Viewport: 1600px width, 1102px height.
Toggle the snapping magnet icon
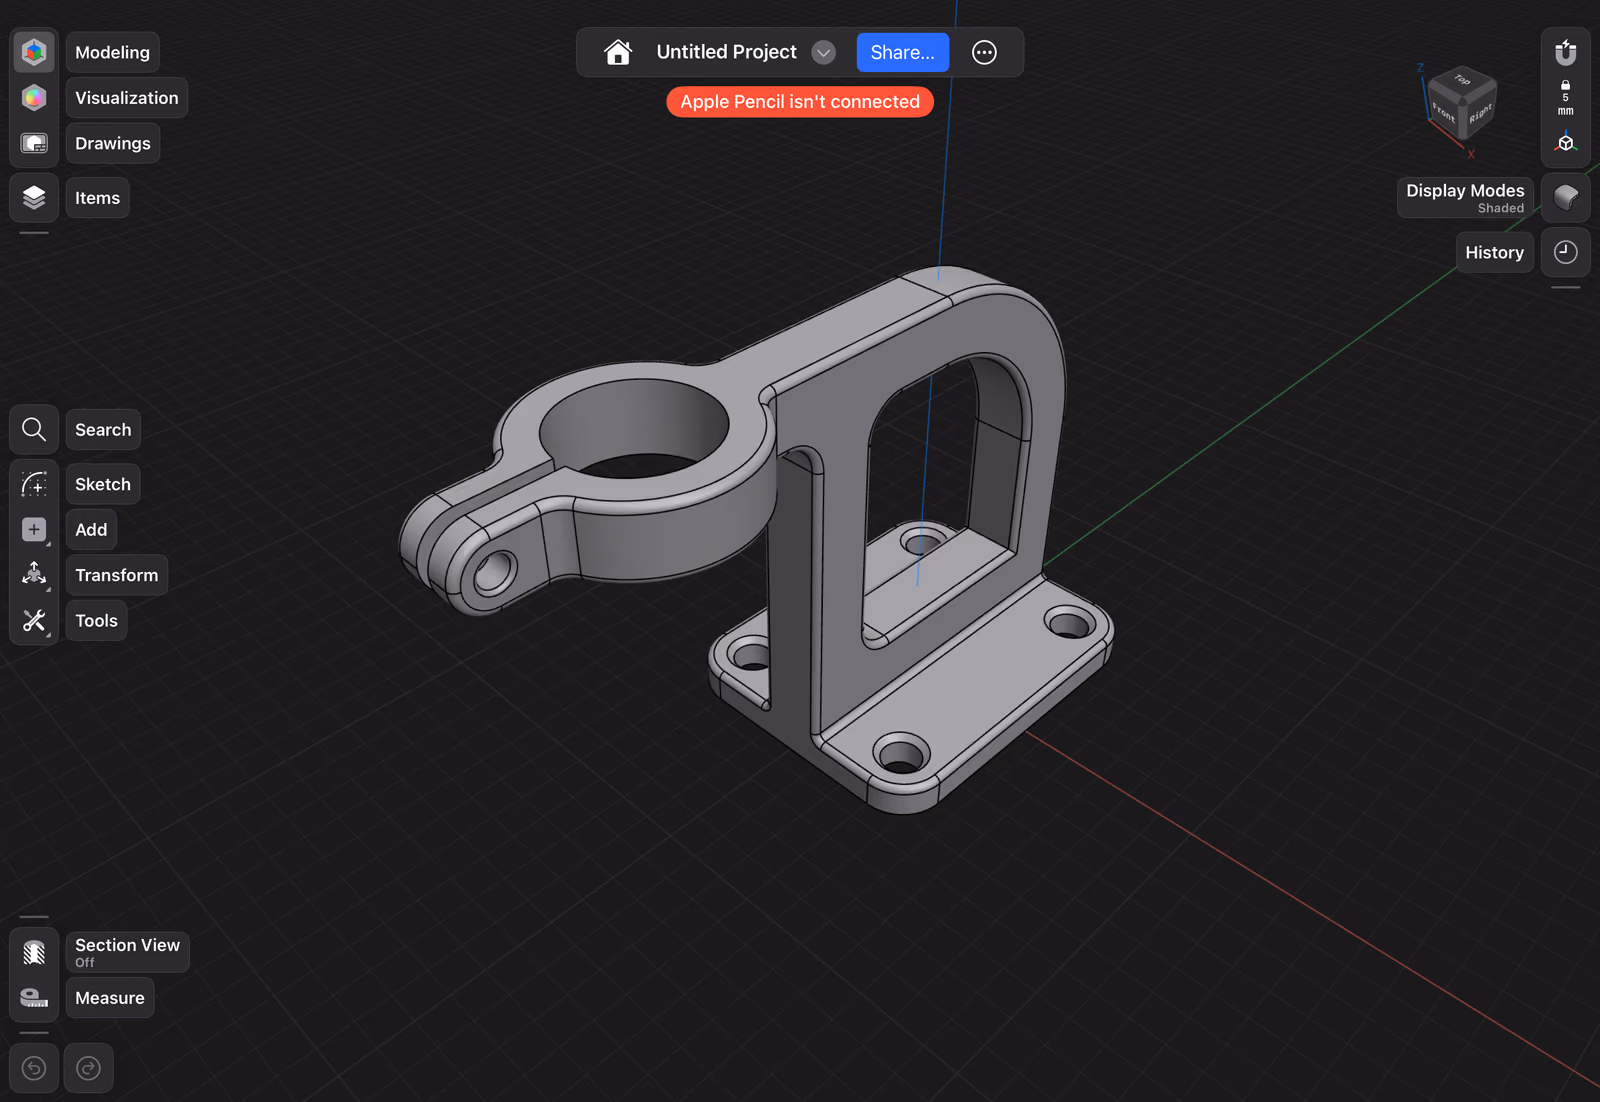tap(1565, 52)
